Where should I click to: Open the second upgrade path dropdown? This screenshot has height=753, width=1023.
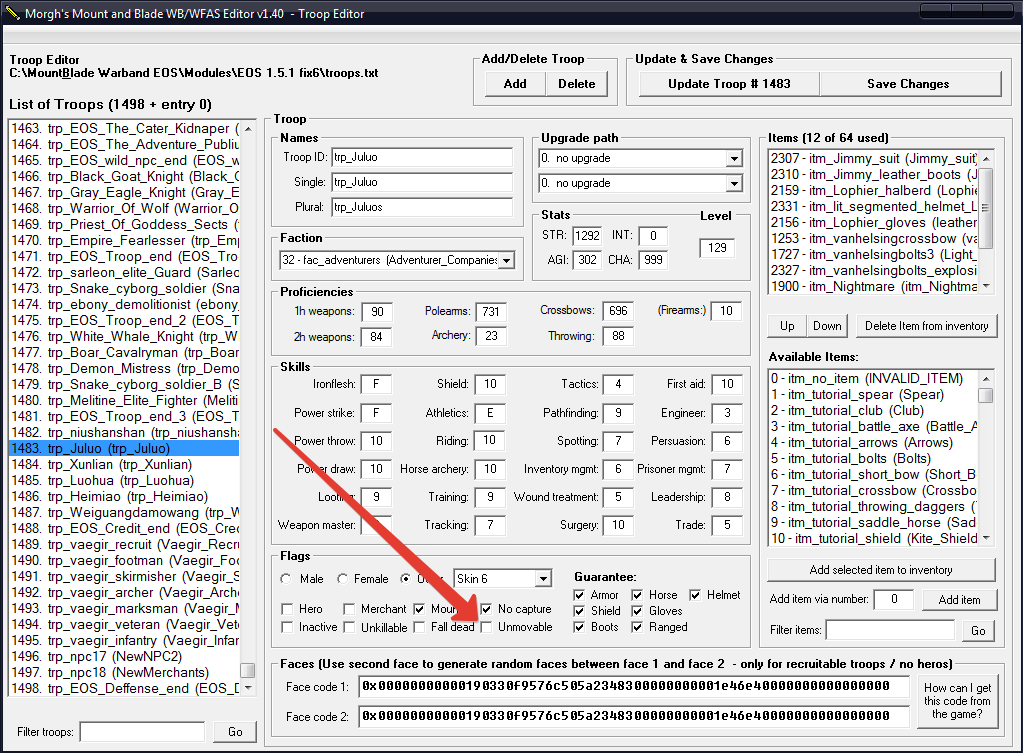(735, 183)
